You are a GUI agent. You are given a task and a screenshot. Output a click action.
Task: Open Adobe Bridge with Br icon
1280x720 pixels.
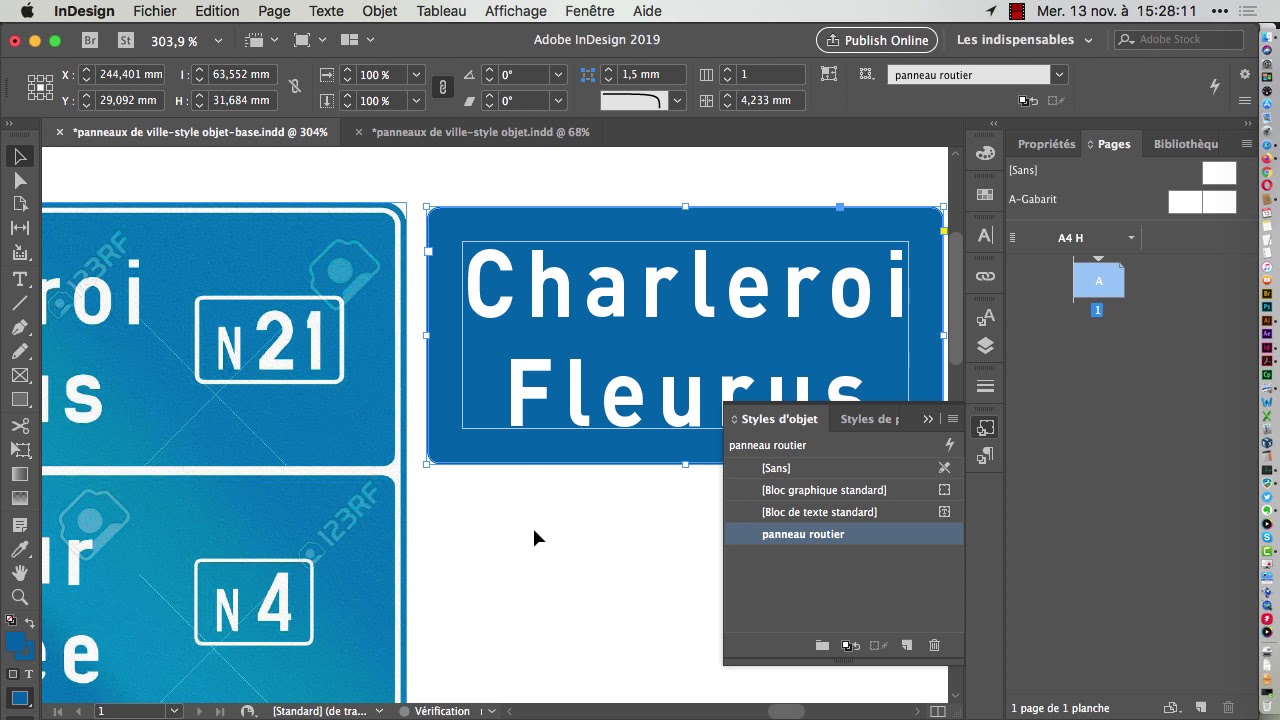90,40
